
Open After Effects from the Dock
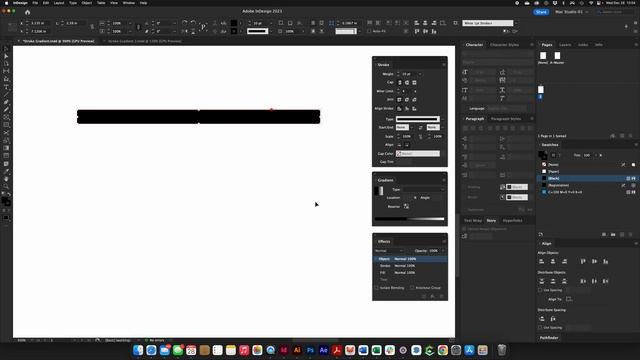(323, 350)
